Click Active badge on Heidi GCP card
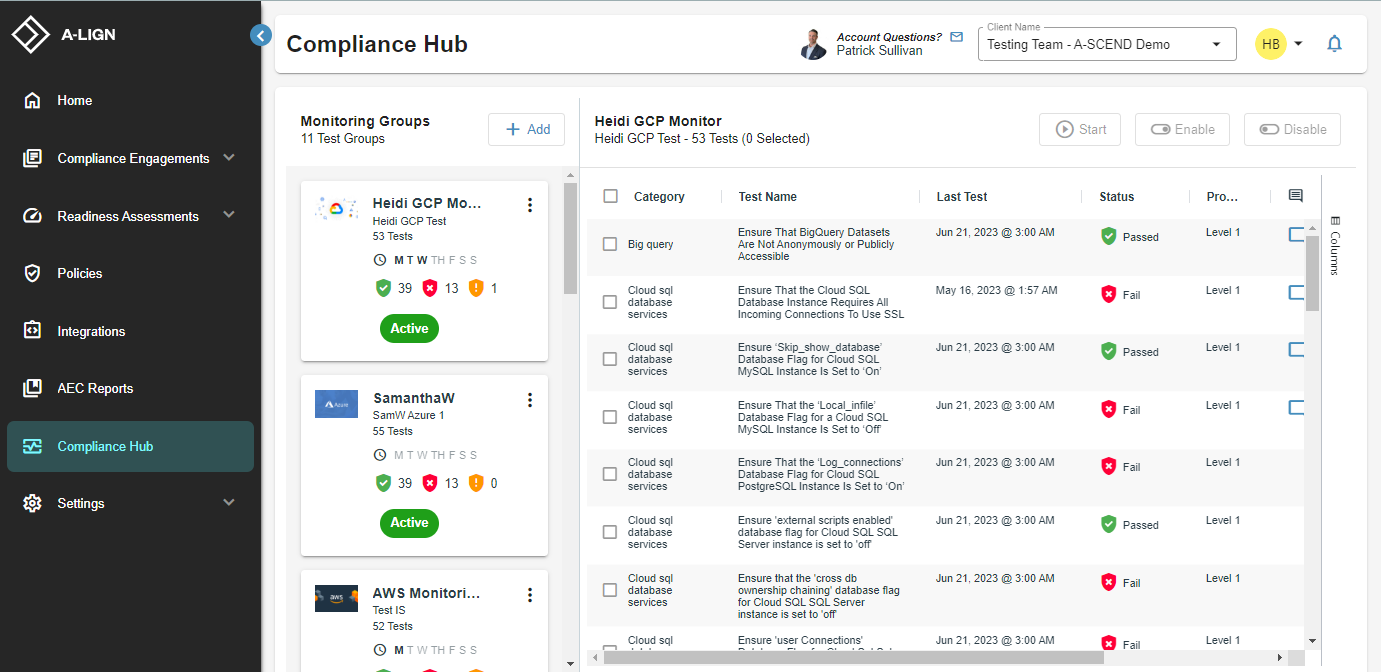This screenshot has width=1381, height=672. point(409,328)
